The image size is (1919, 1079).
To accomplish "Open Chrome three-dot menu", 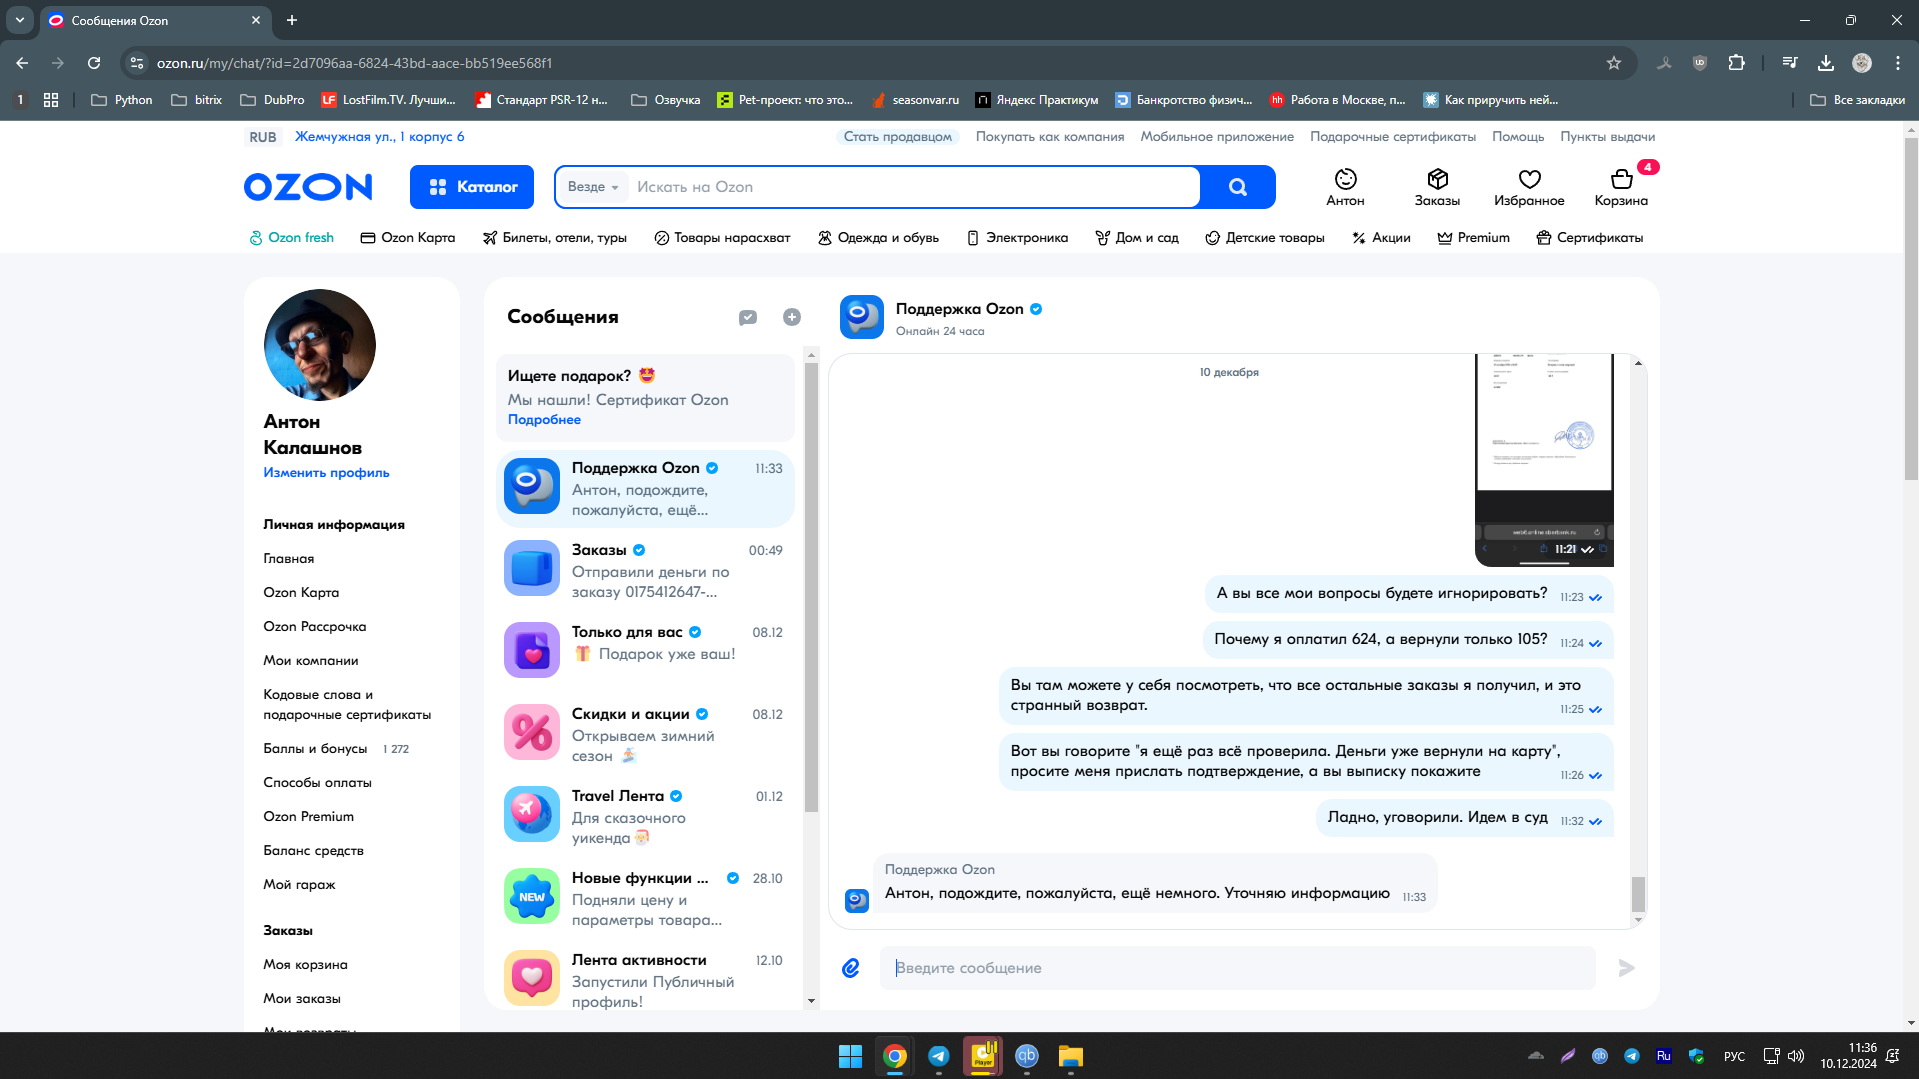I will pos(1898,63).
